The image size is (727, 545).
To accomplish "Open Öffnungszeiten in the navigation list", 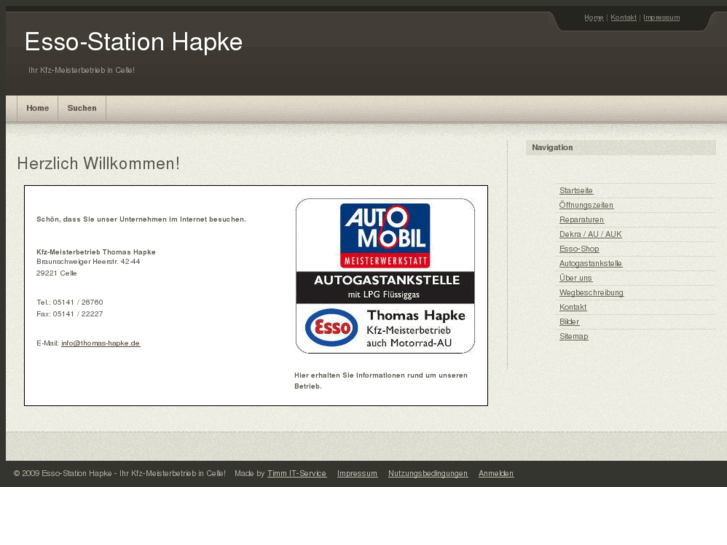I will [586, 205].
